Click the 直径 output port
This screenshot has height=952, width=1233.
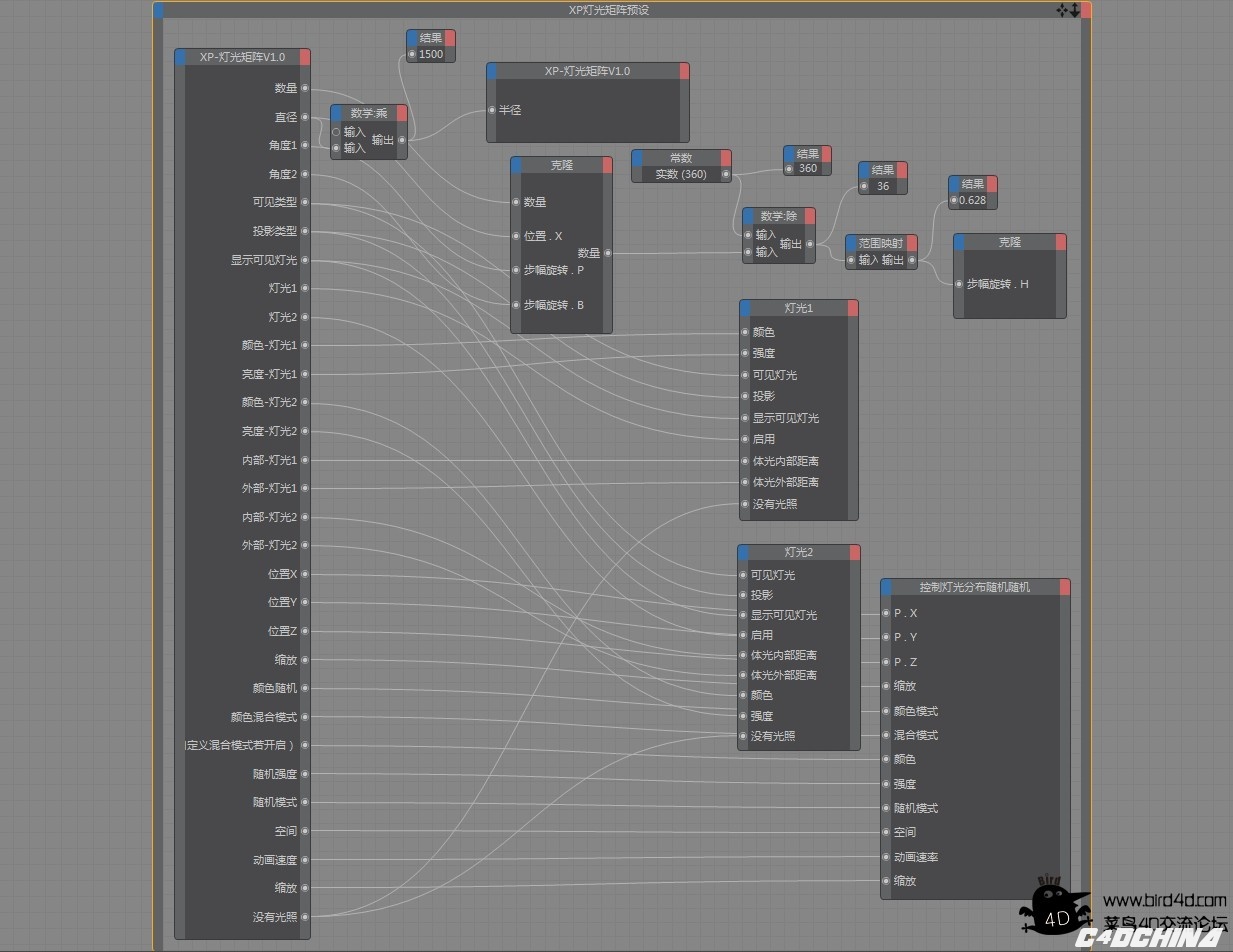(x=305, y=117)
